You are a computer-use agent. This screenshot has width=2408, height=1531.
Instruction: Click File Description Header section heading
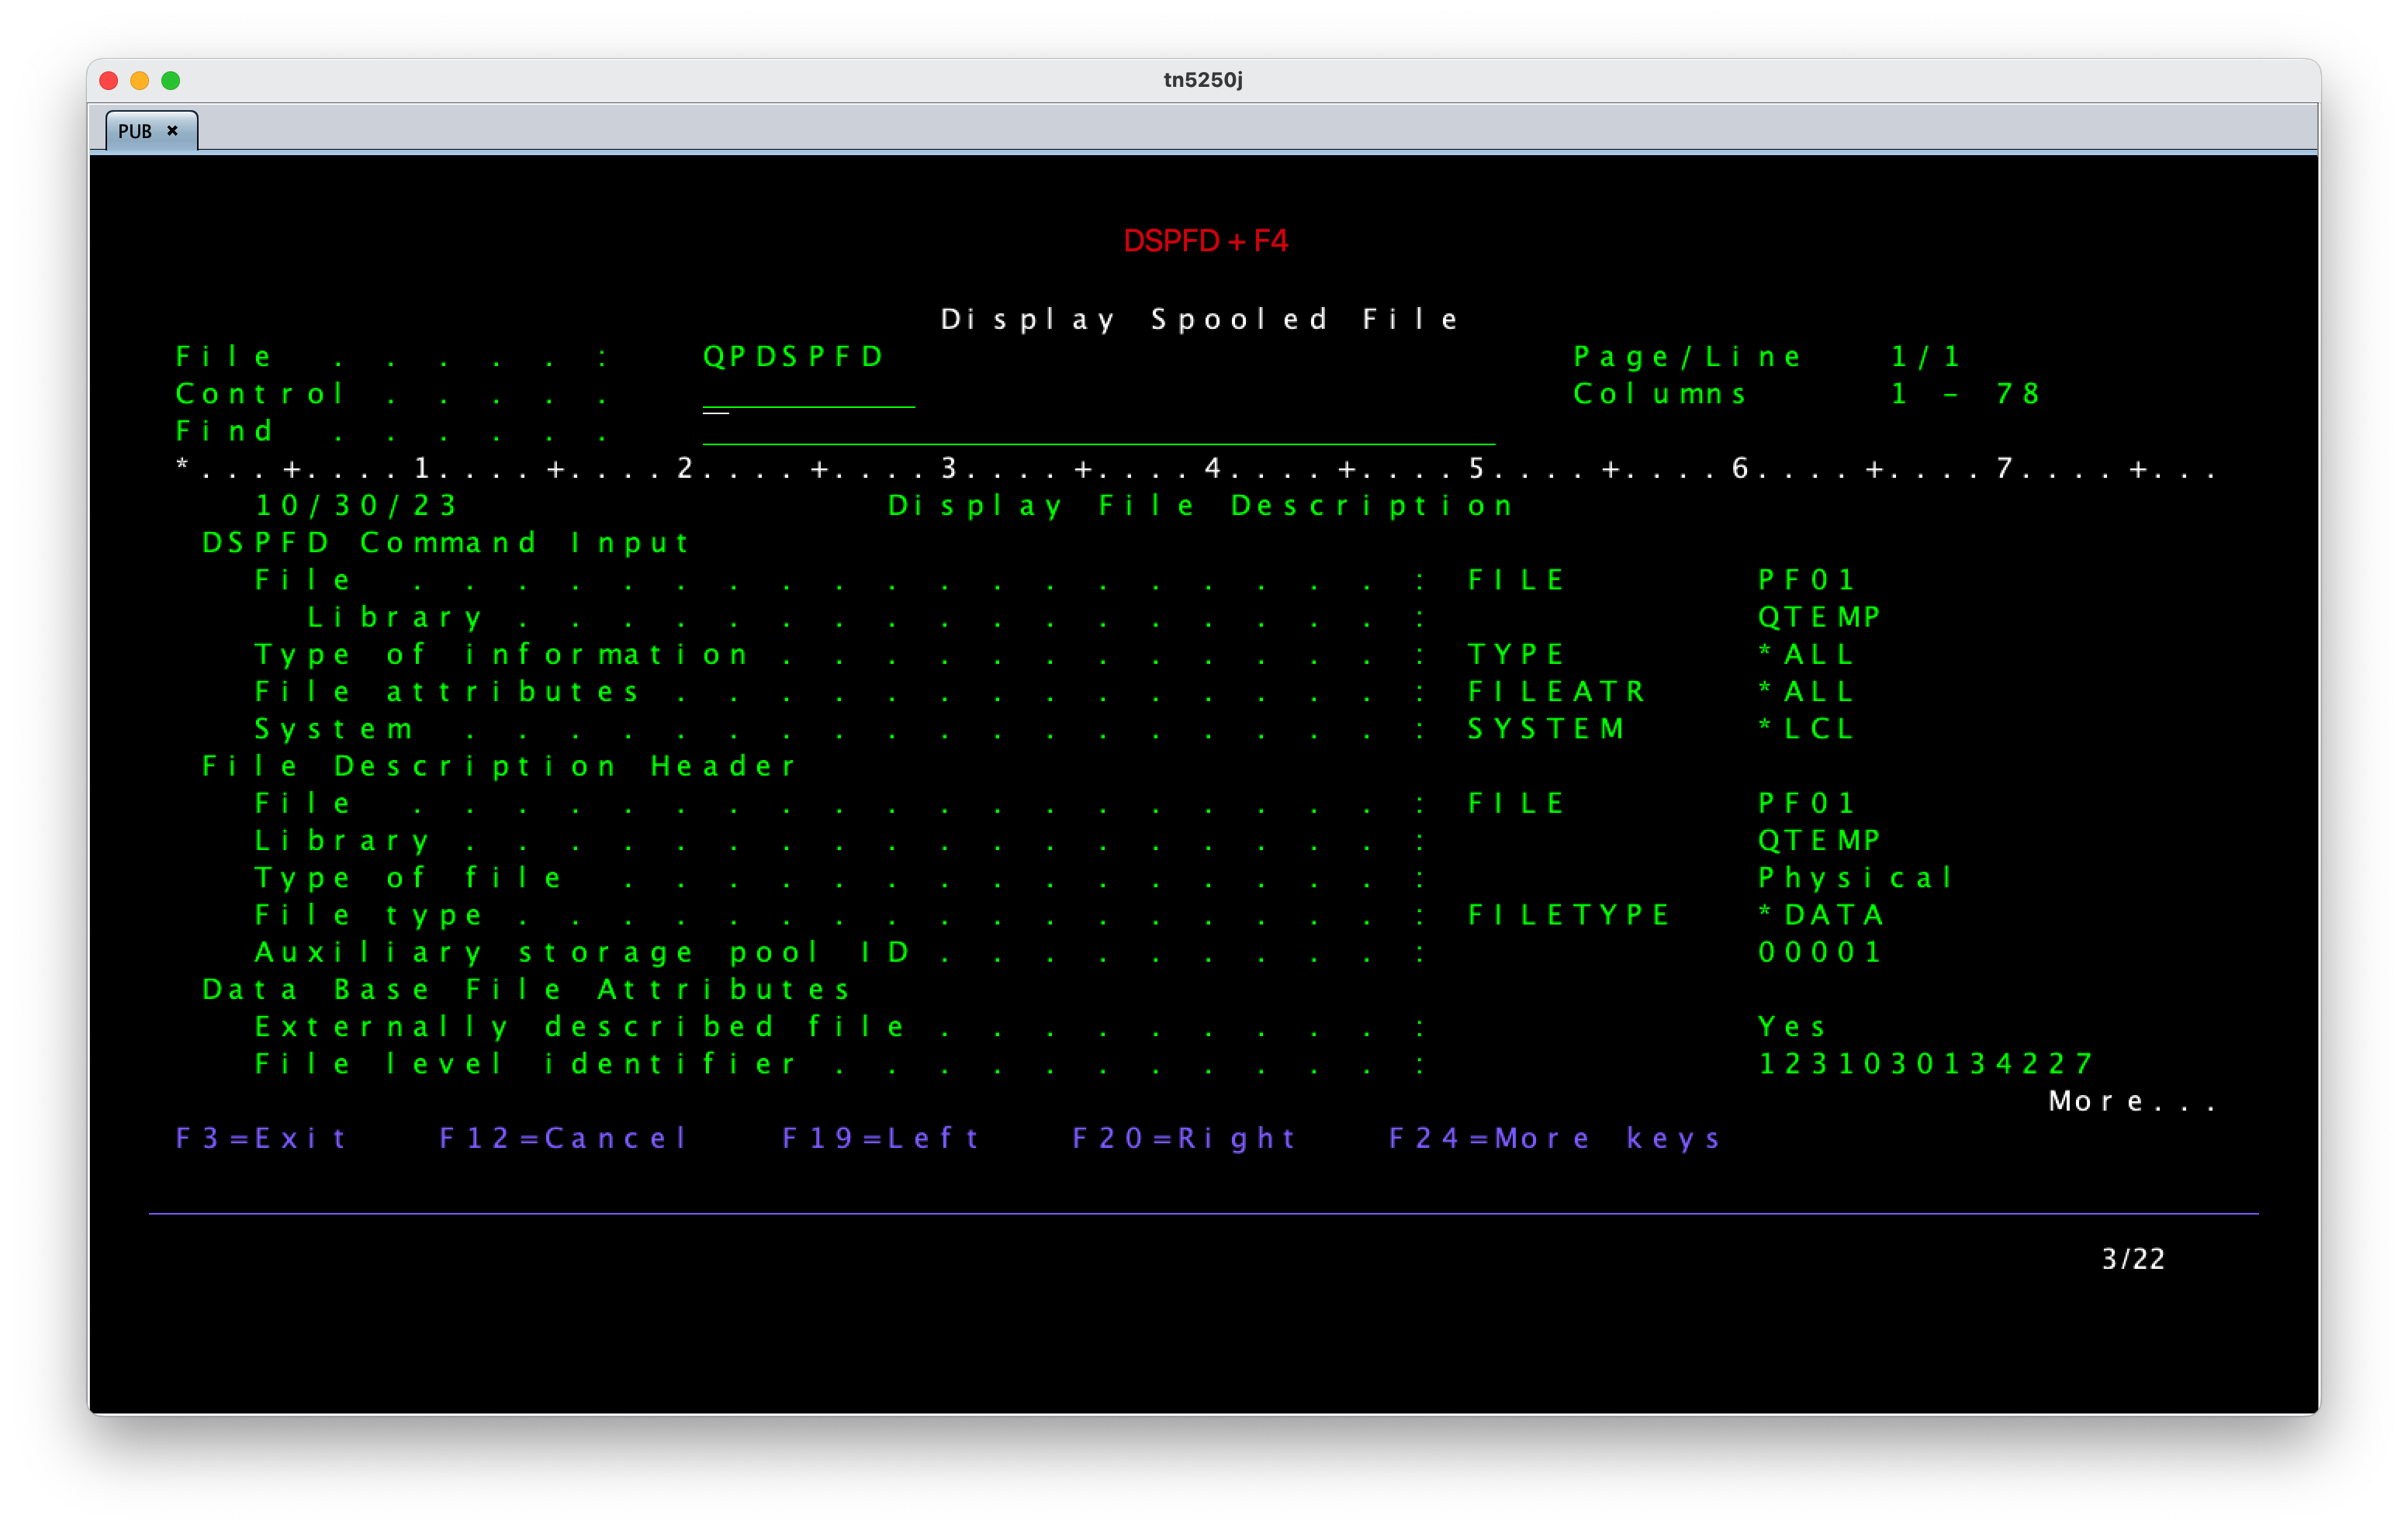click(x=499, y=766)
